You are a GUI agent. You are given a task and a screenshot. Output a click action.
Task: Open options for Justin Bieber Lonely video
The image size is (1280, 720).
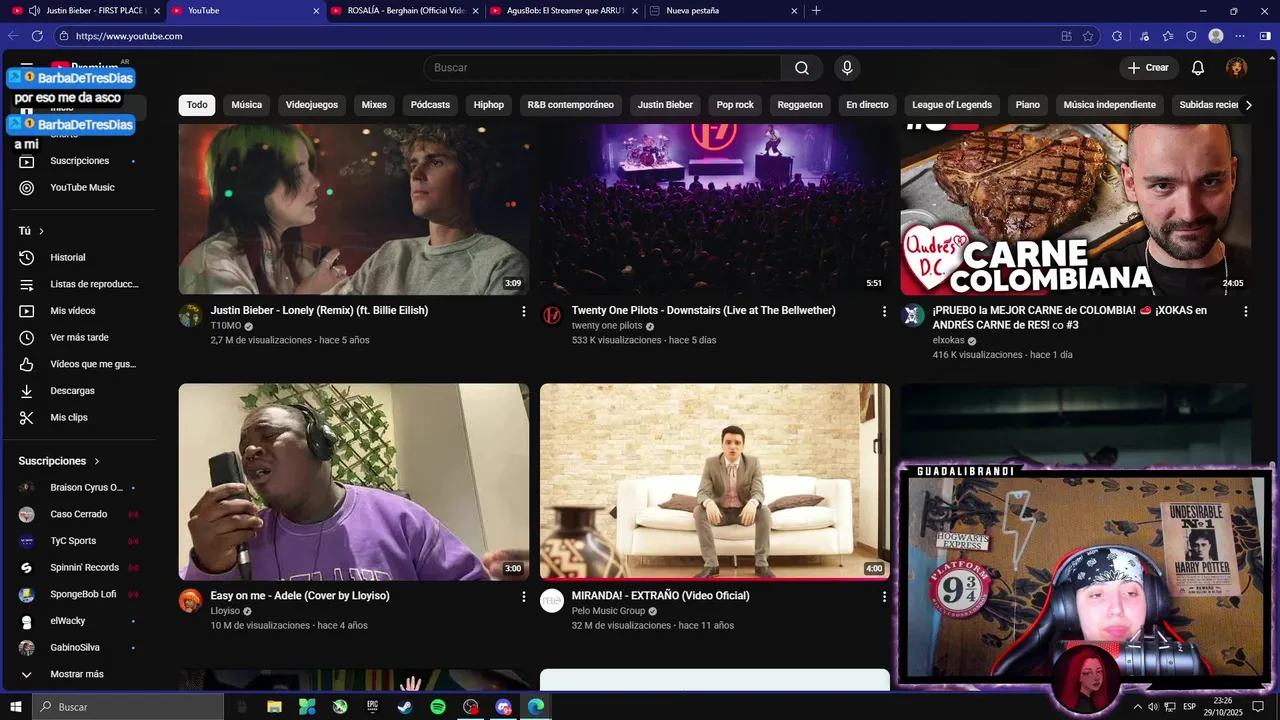pyautogui.click(x=523, y=312)
